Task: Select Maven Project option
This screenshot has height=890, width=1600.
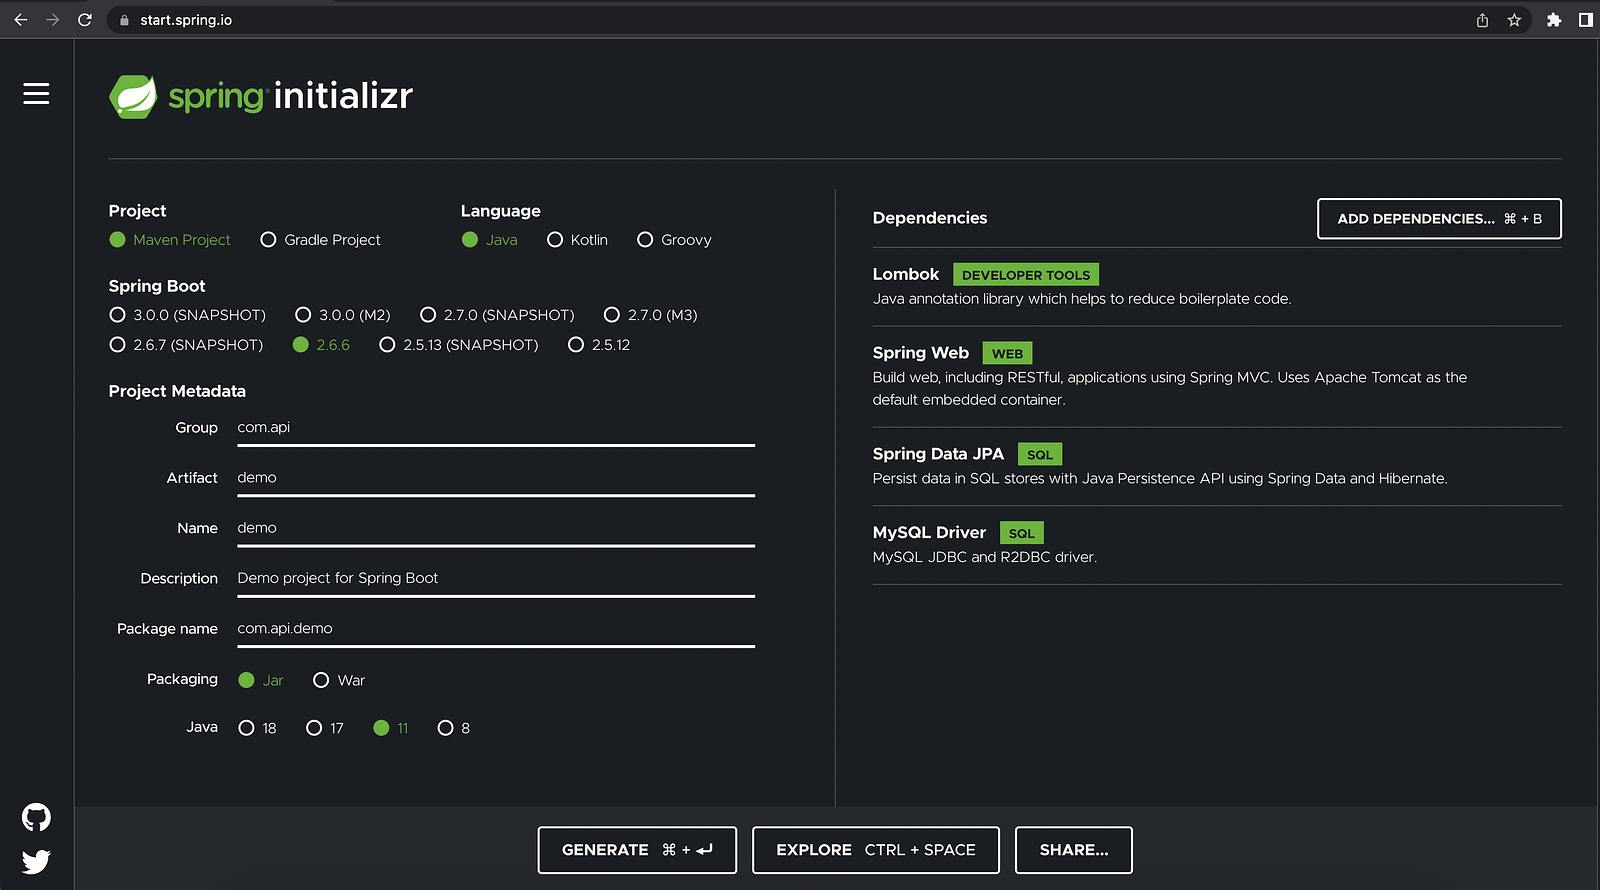Action: [170, 240]
